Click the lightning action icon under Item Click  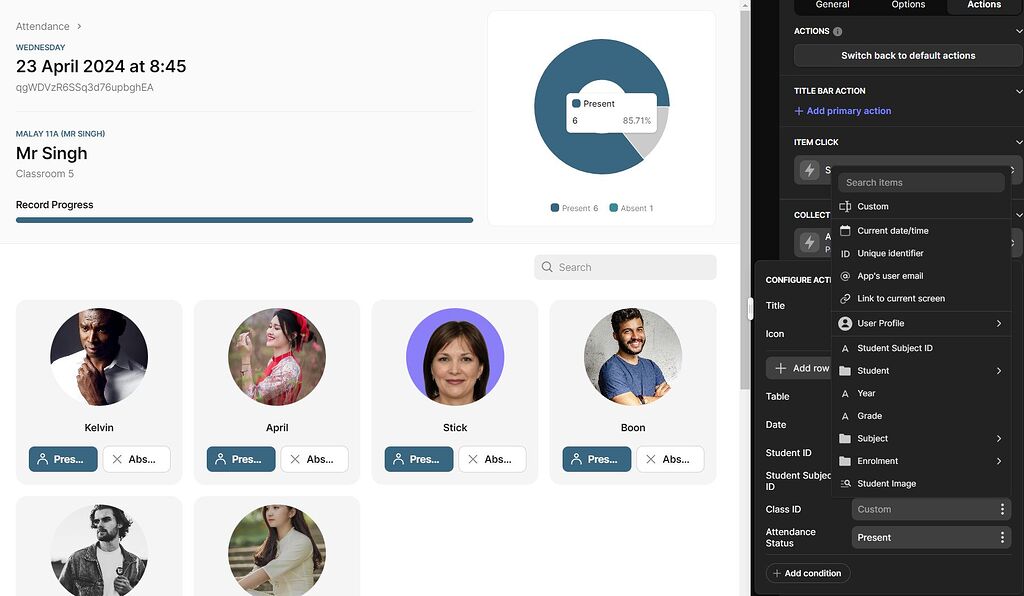click(809, 170)
